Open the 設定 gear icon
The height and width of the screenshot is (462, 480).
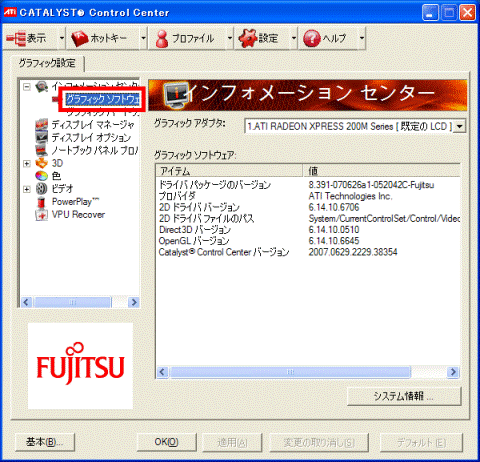[248, 38]
